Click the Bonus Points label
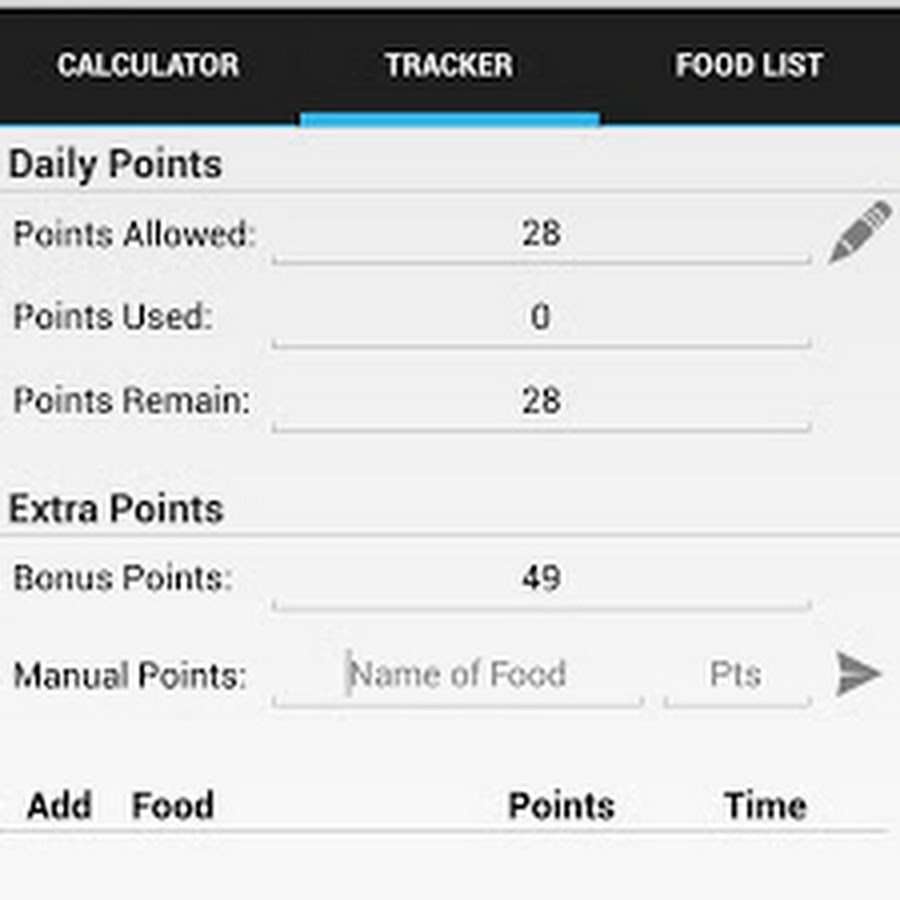This screenshot has height=900, width=900. [122, 578]
